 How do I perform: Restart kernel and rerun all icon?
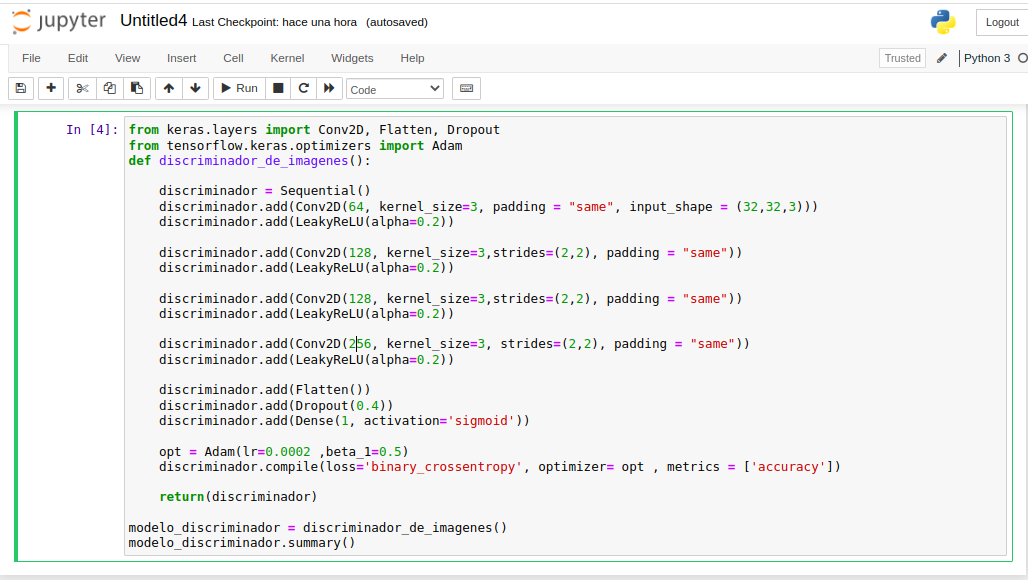point(328,88)
